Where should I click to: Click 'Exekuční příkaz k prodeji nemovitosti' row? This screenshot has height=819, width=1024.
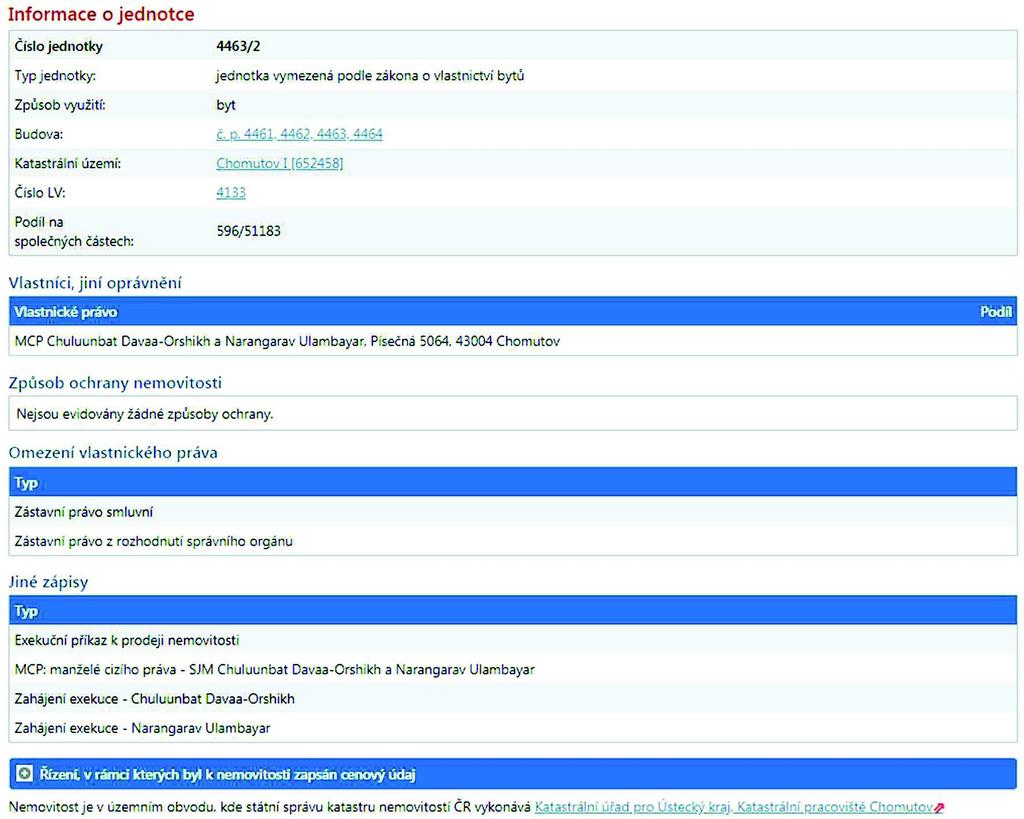(513, 641)
